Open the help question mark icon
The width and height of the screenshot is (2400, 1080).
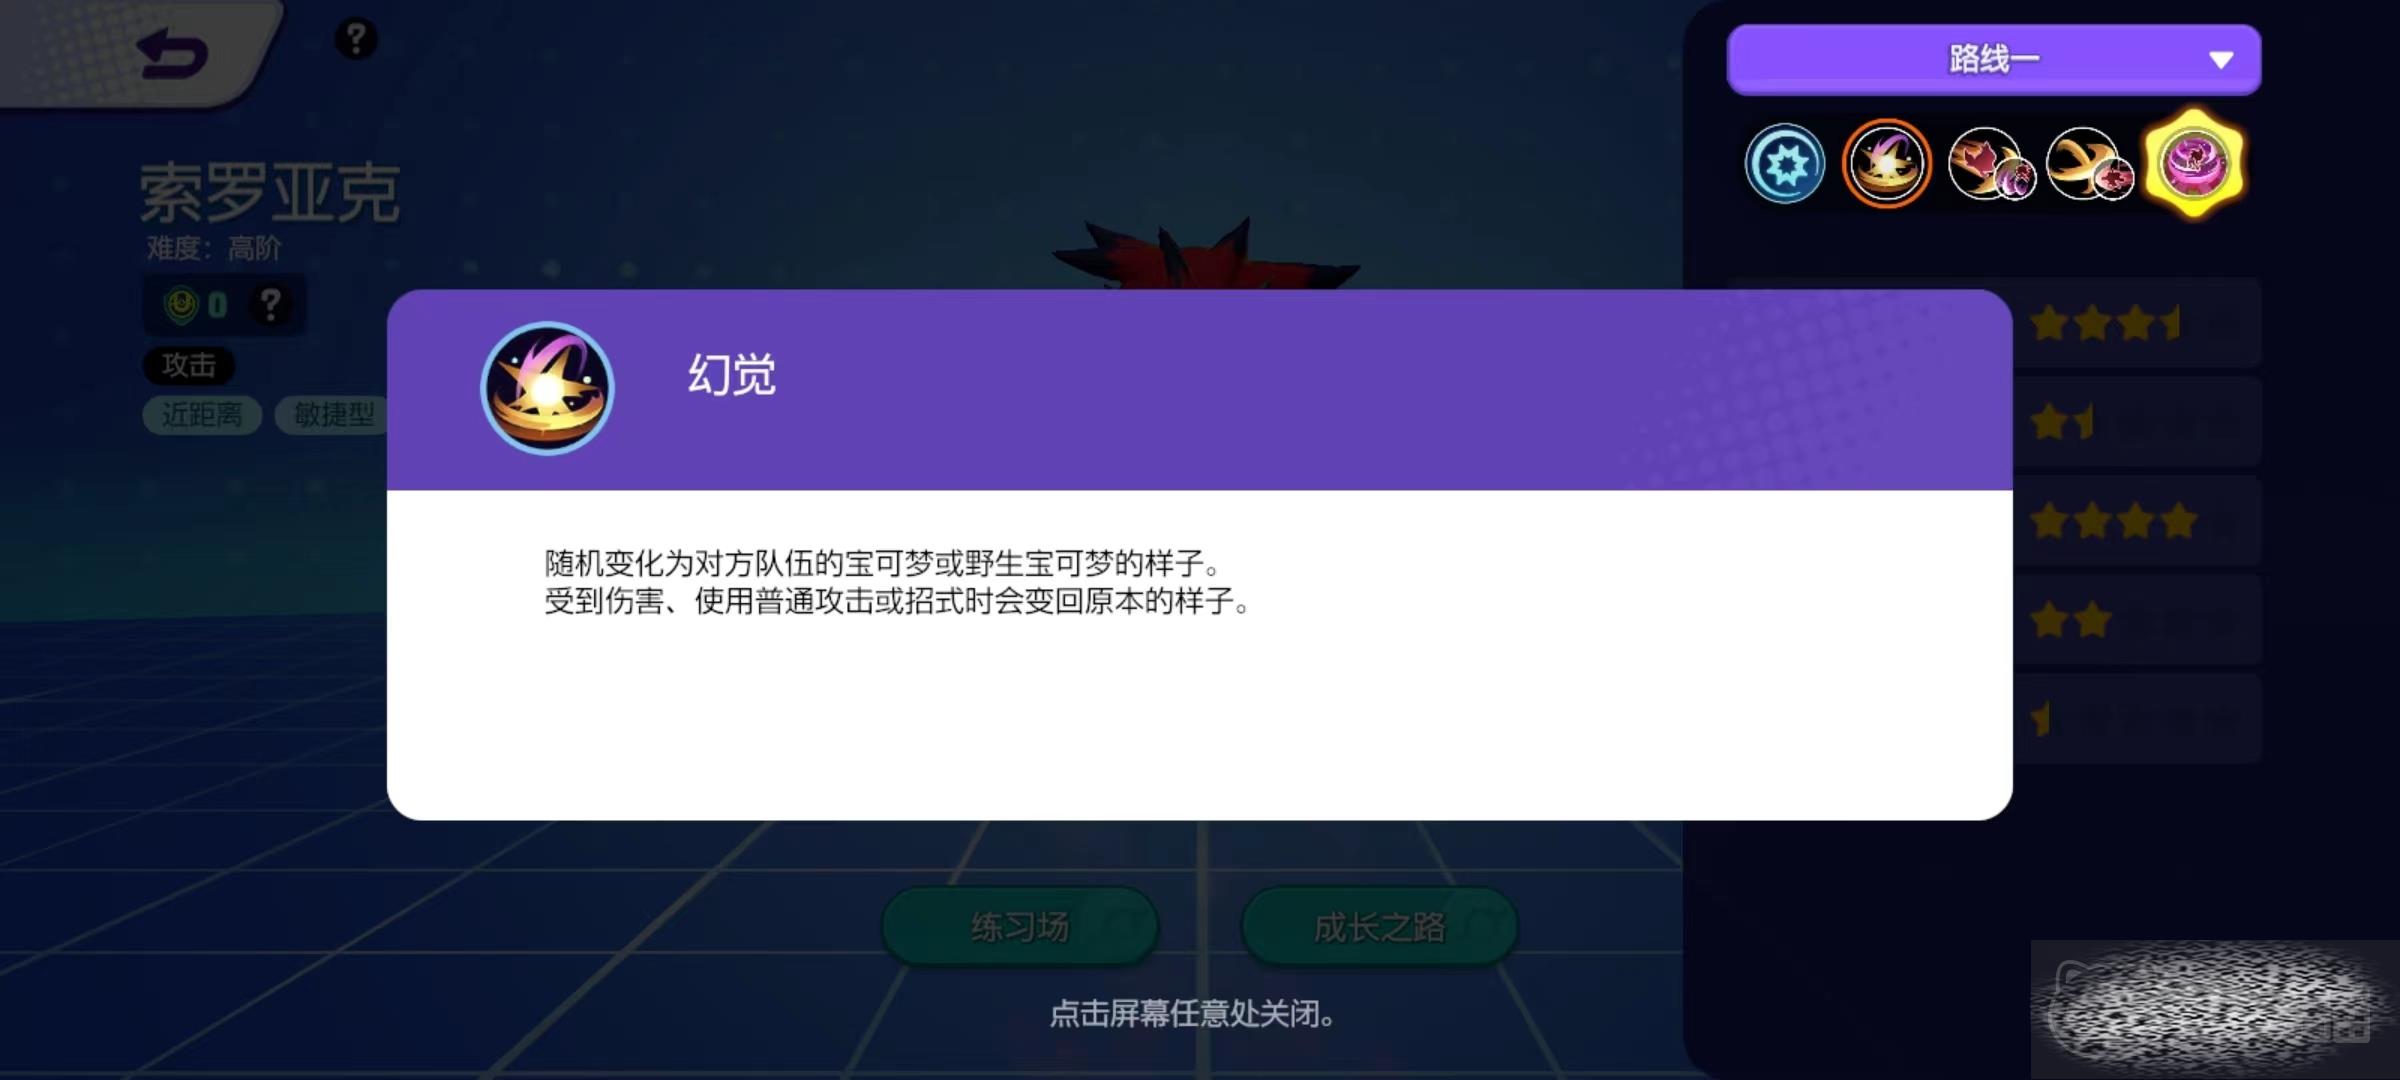pos(356,39)
